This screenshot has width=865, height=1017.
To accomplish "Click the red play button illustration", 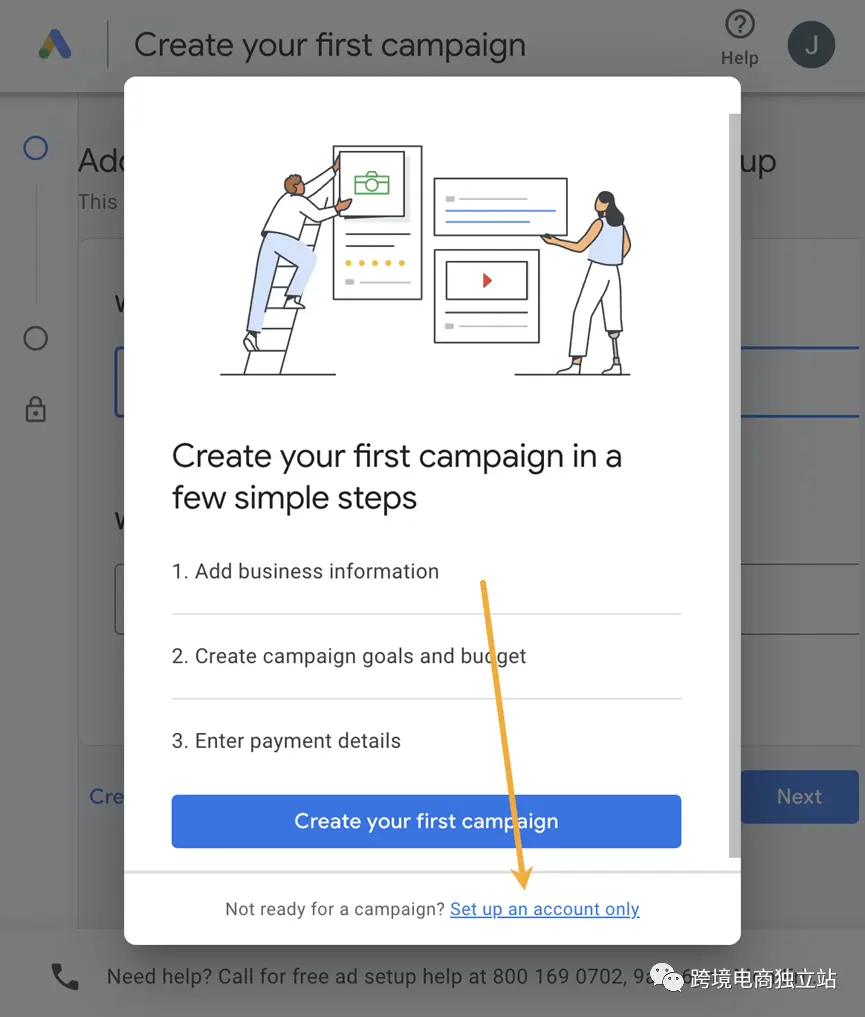I will pyautogui.click(x=487, y=280).
